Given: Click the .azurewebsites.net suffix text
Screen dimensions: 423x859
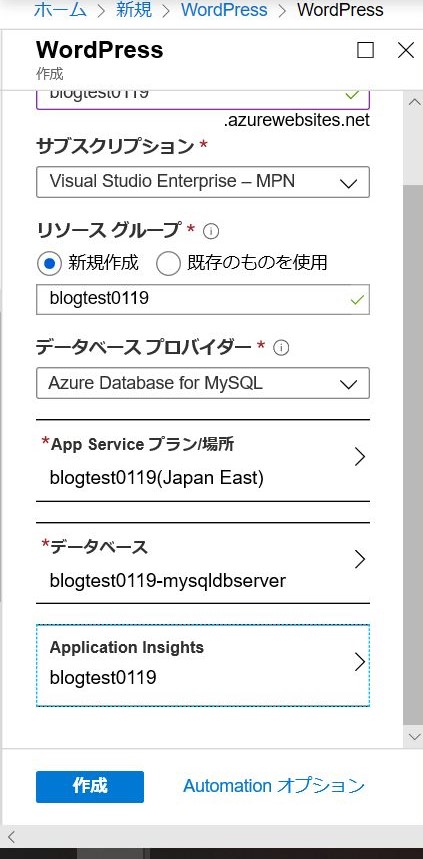Looking at the screenshot, I should [x=296, y=120].
